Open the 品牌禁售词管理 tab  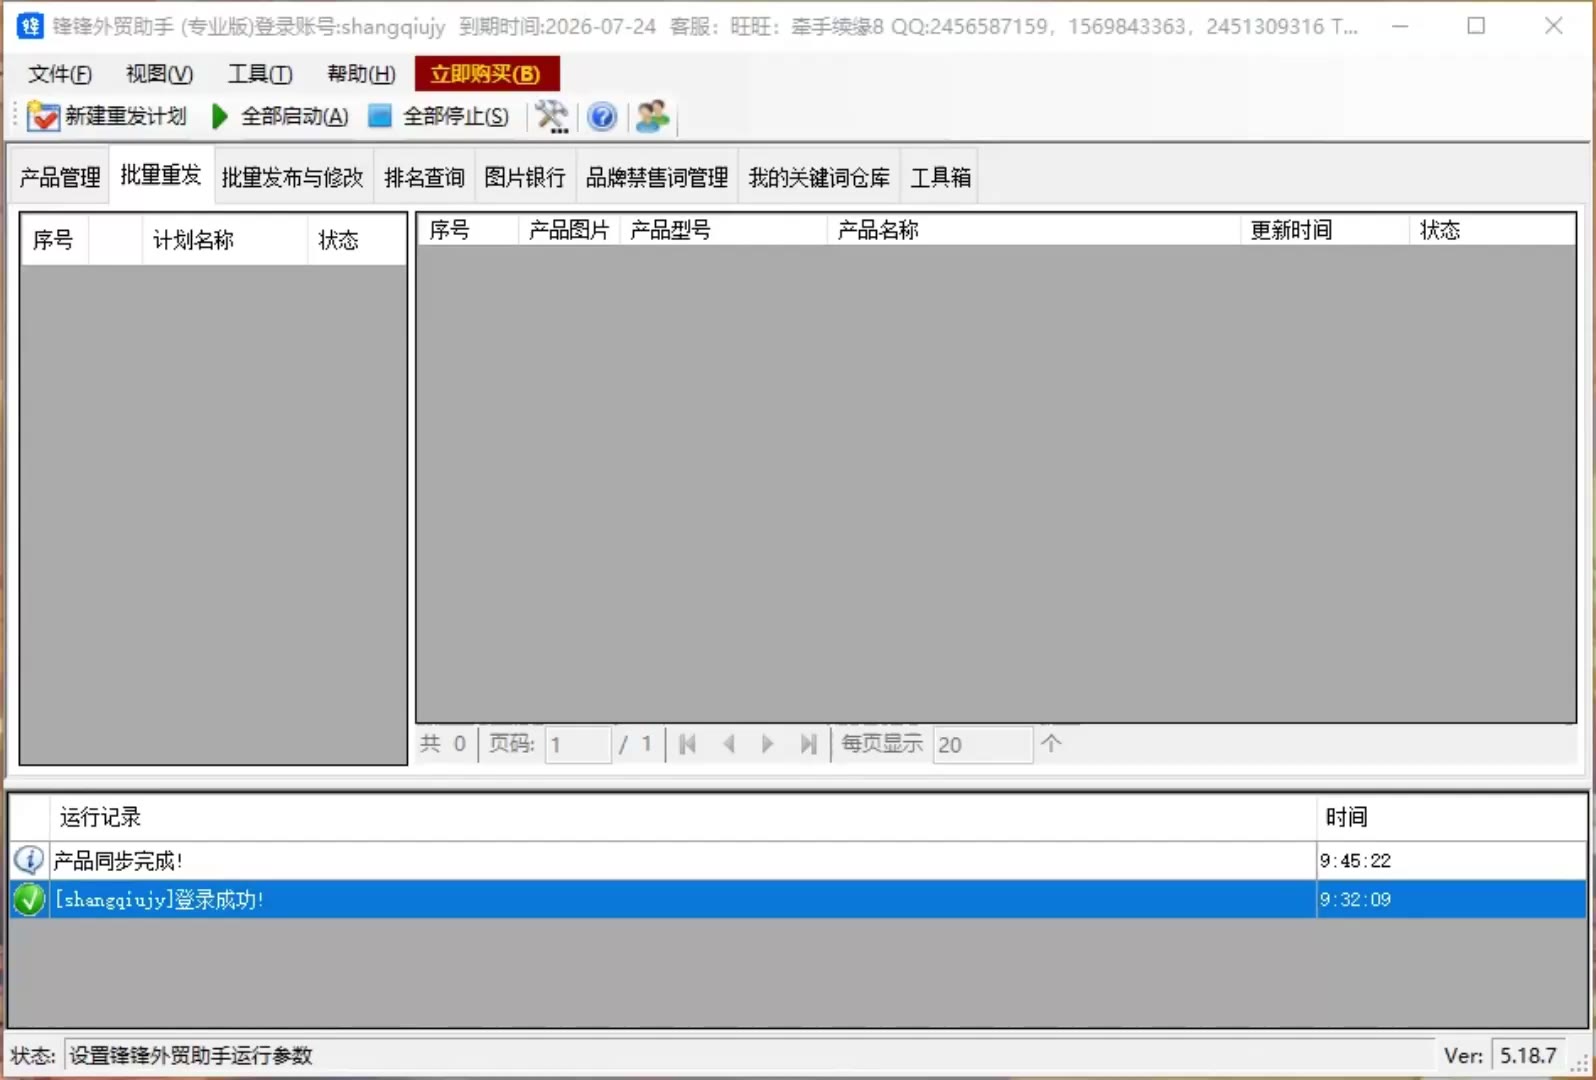coord(657,177)
